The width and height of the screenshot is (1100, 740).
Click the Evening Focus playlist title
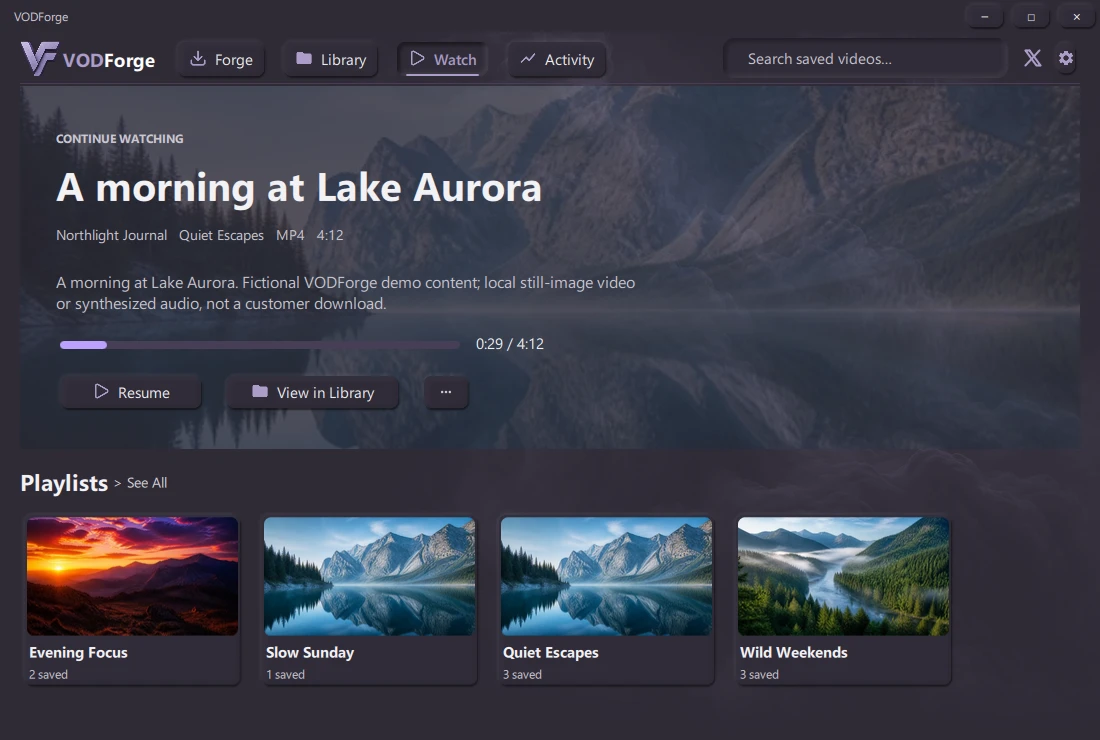point(79,653)
